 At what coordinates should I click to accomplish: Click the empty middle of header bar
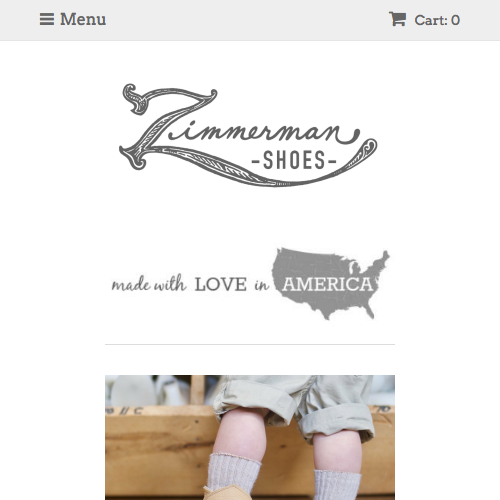click(247, 20)
